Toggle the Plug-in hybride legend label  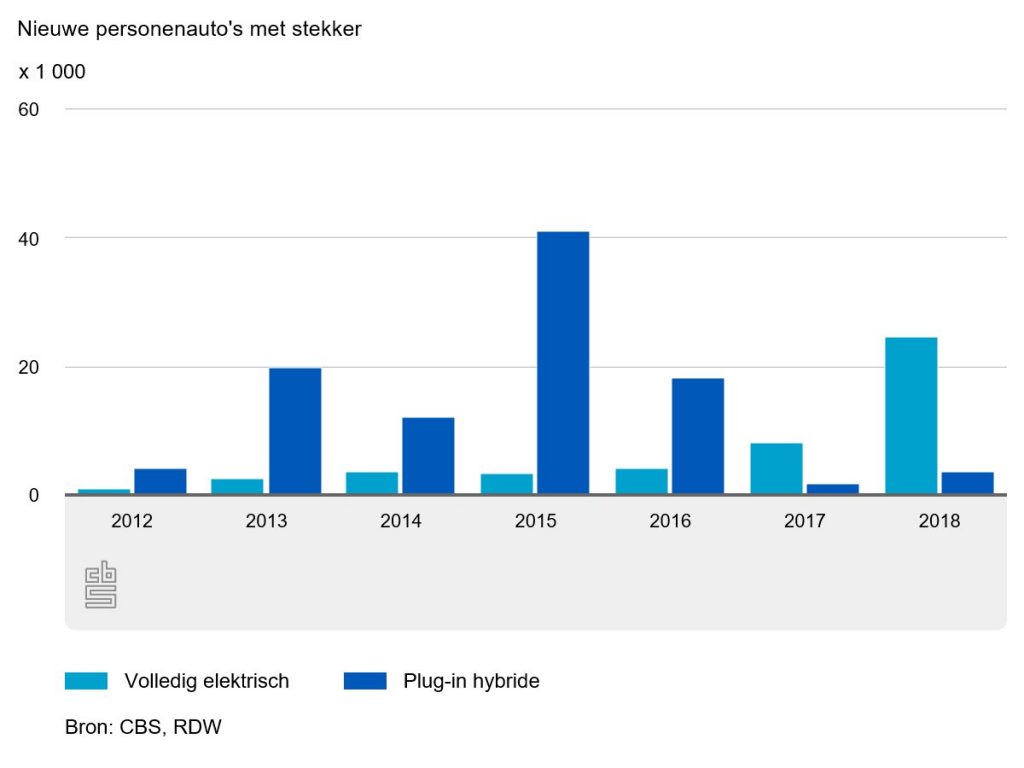click(471, 681)
